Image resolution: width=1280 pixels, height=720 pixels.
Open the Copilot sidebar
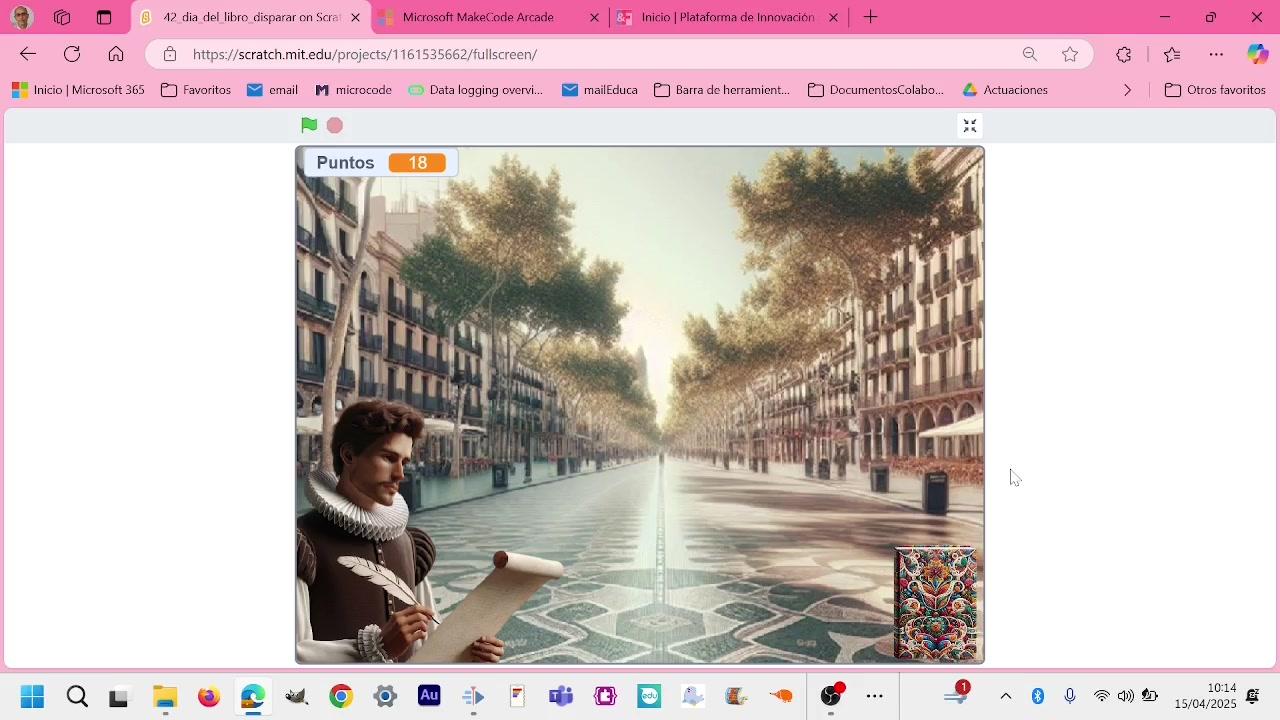tap(1256, 55)
